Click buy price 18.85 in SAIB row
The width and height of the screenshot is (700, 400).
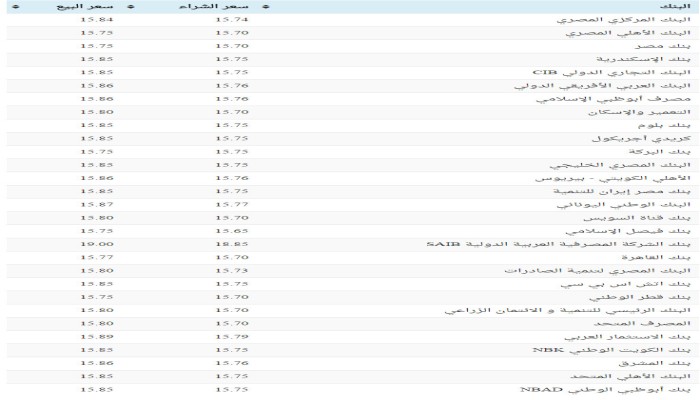pos(232,244)
